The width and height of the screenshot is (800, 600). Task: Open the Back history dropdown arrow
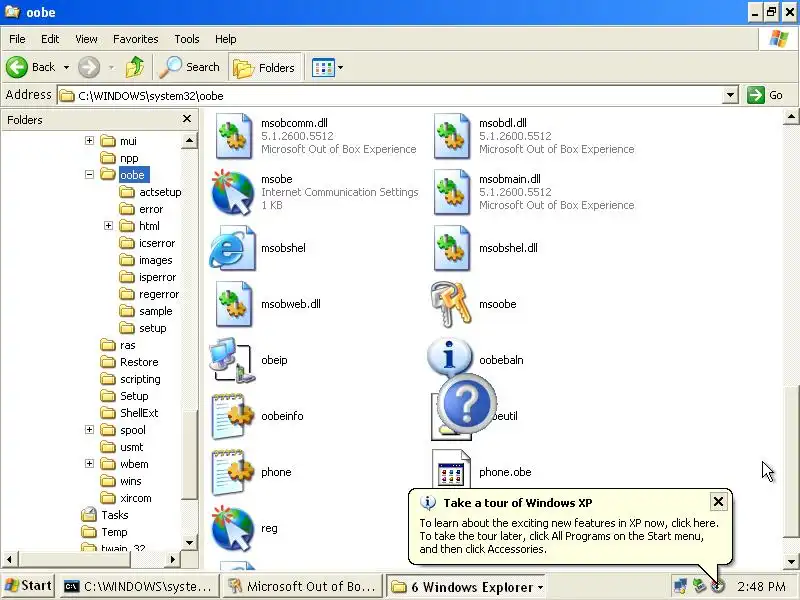tap(66, 67)
